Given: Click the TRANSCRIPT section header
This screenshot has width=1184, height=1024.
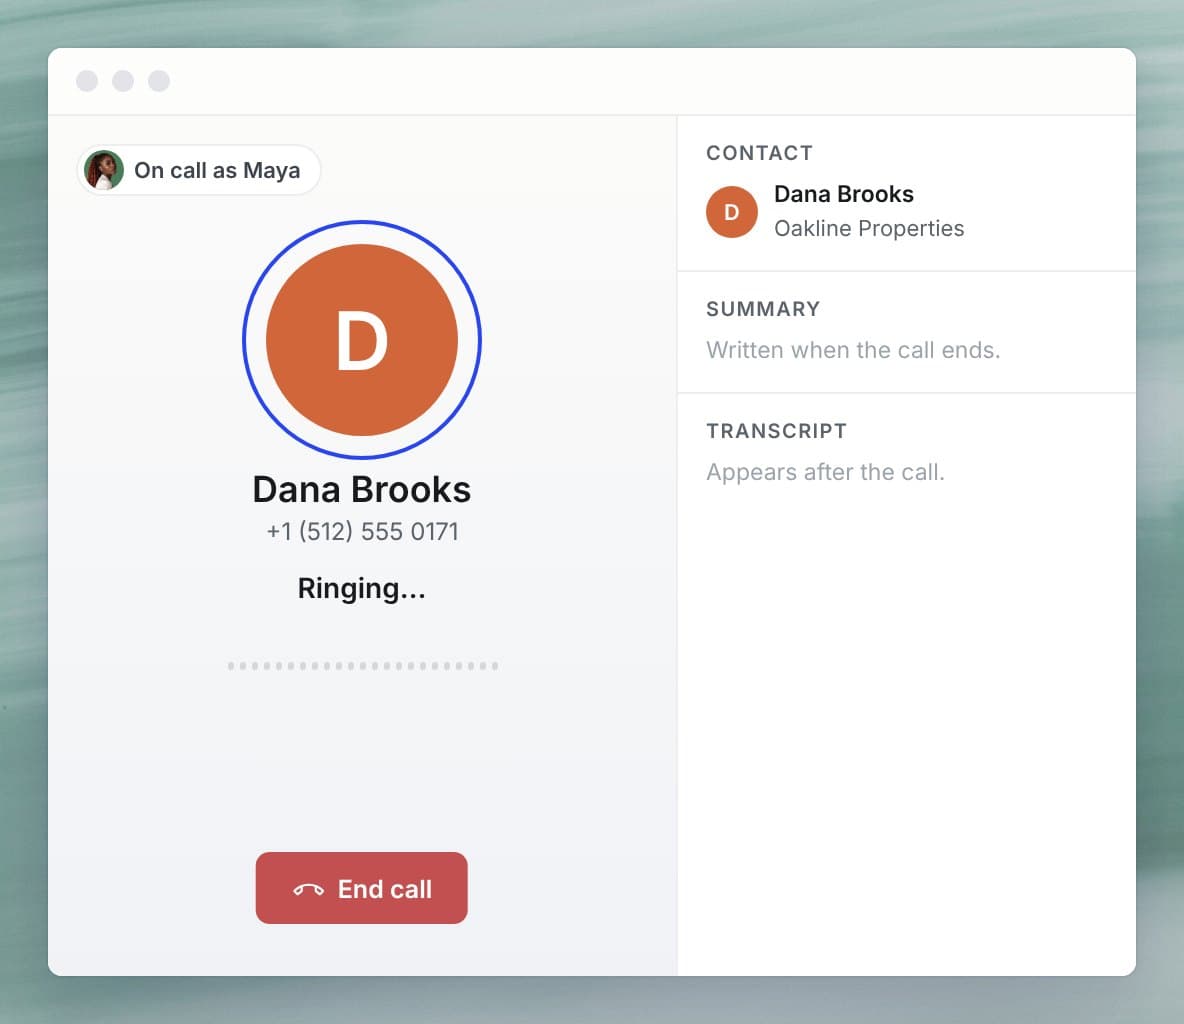Looking at the screenshot, I should tap(776, 430).
